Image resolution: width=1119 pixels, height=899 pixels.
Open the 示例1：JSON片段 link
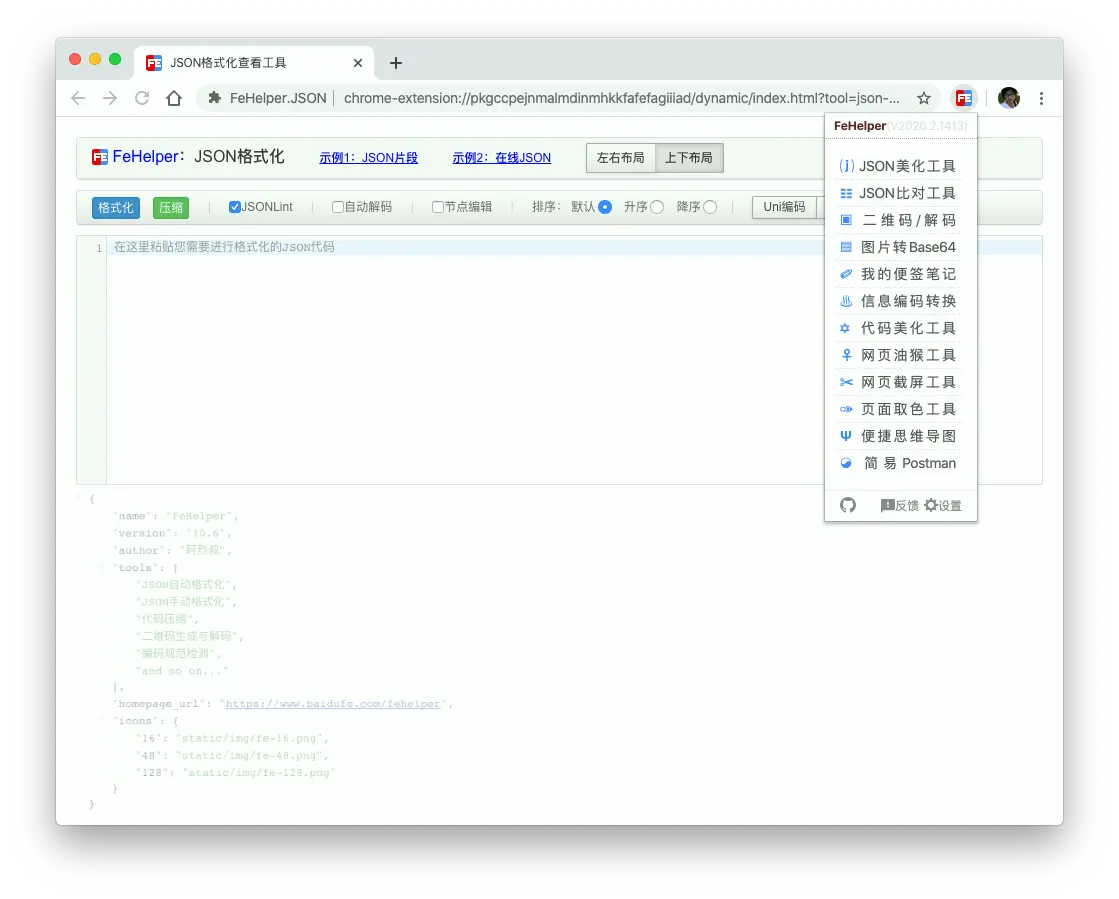(x=368, y=158)
